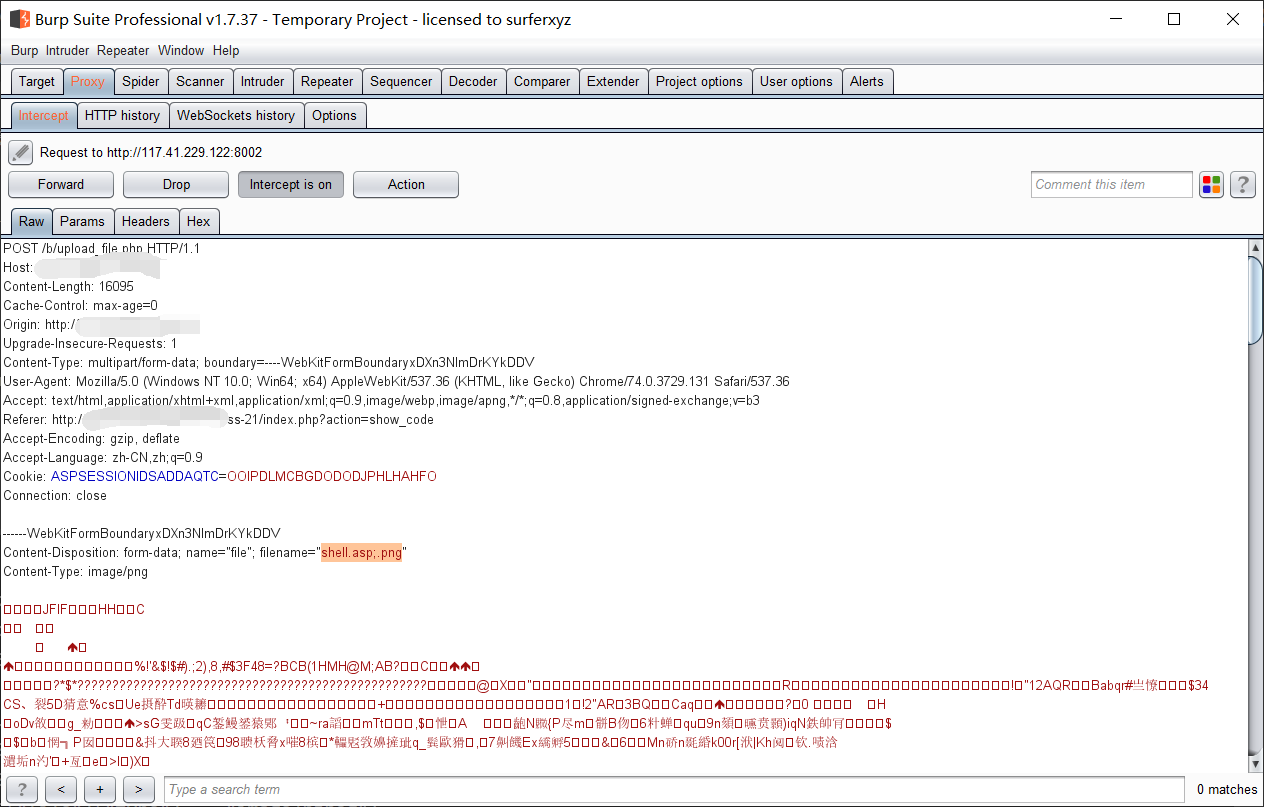Drop the intercepted request

(x=176, y=184)
